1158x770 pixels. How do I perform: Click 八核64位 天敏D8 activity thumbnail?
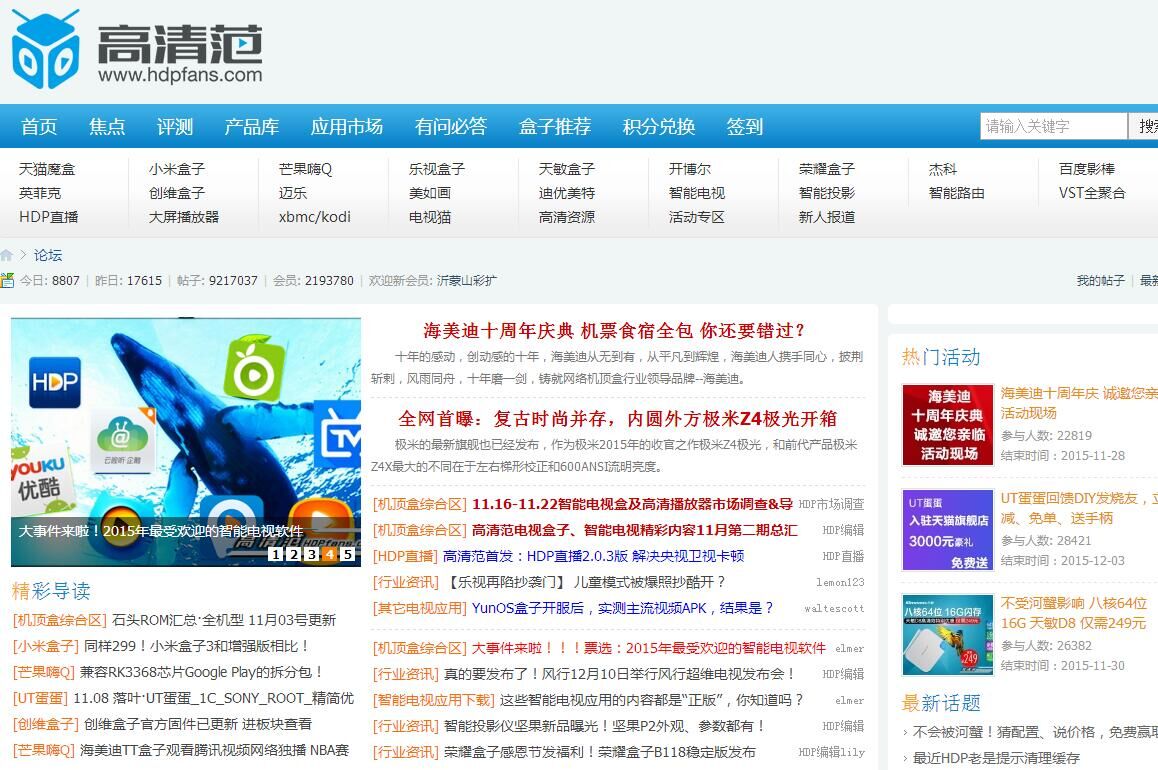948,635
